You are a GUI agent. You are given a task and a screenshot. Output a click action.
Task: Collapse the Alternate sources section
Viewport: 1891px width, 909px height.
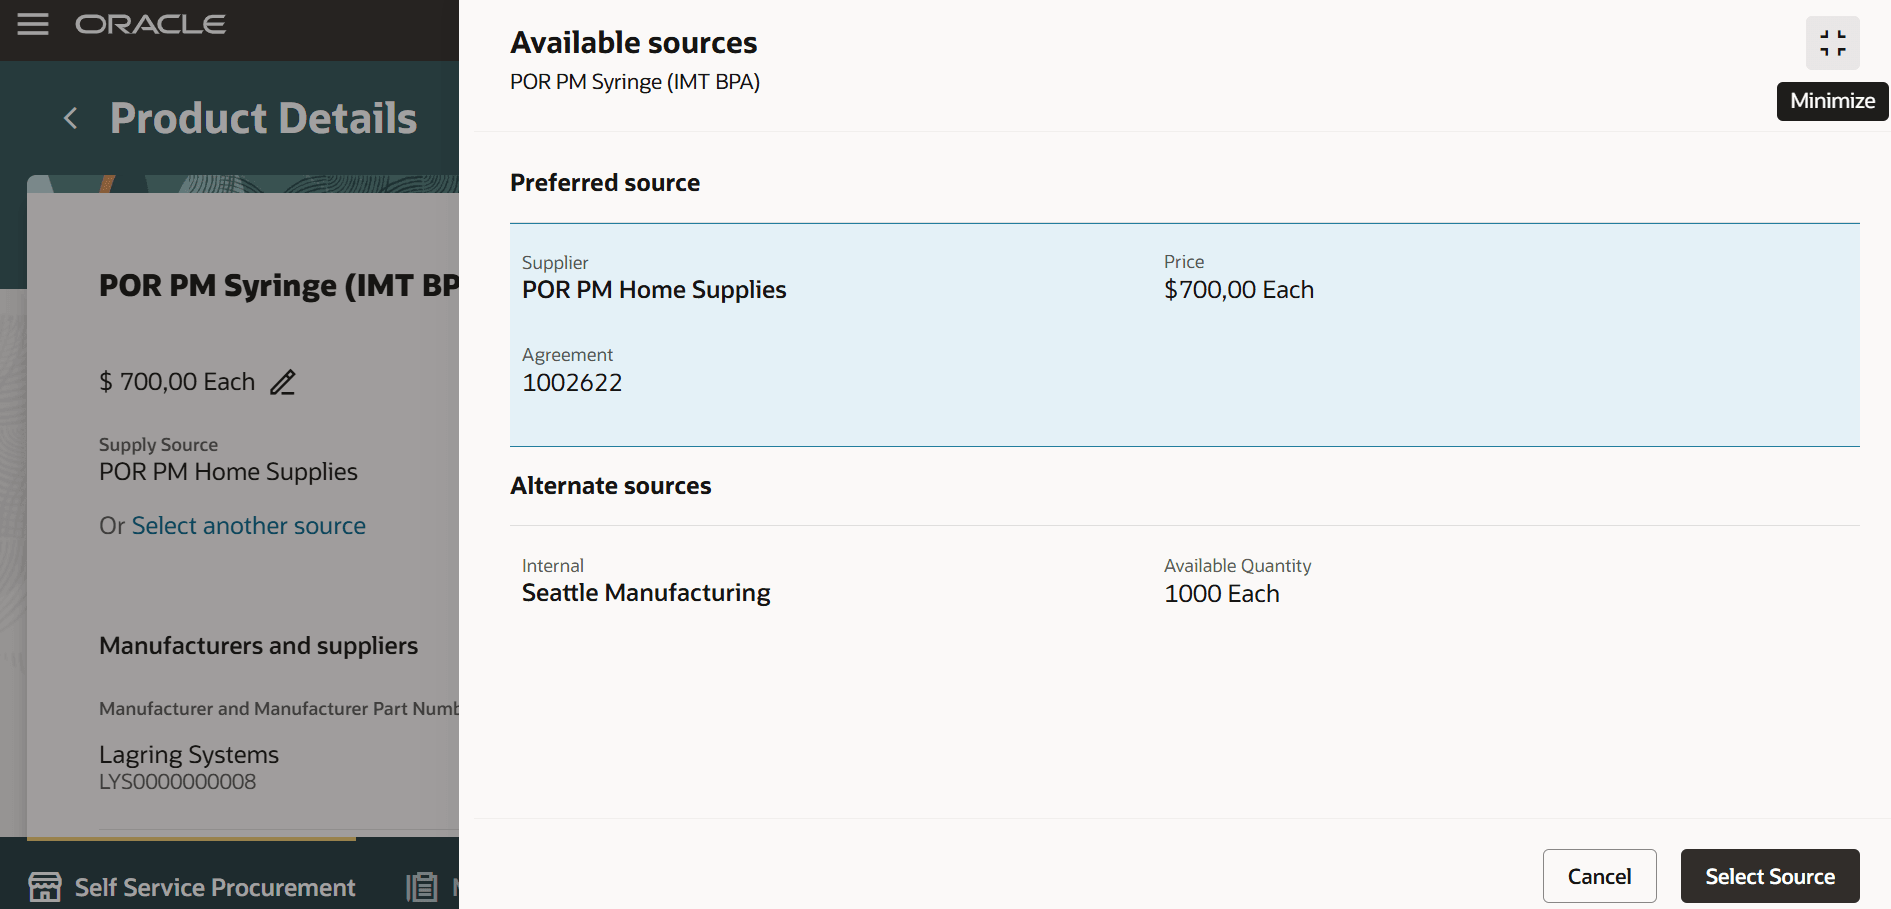pyautogui.click(x=611, y=485)
